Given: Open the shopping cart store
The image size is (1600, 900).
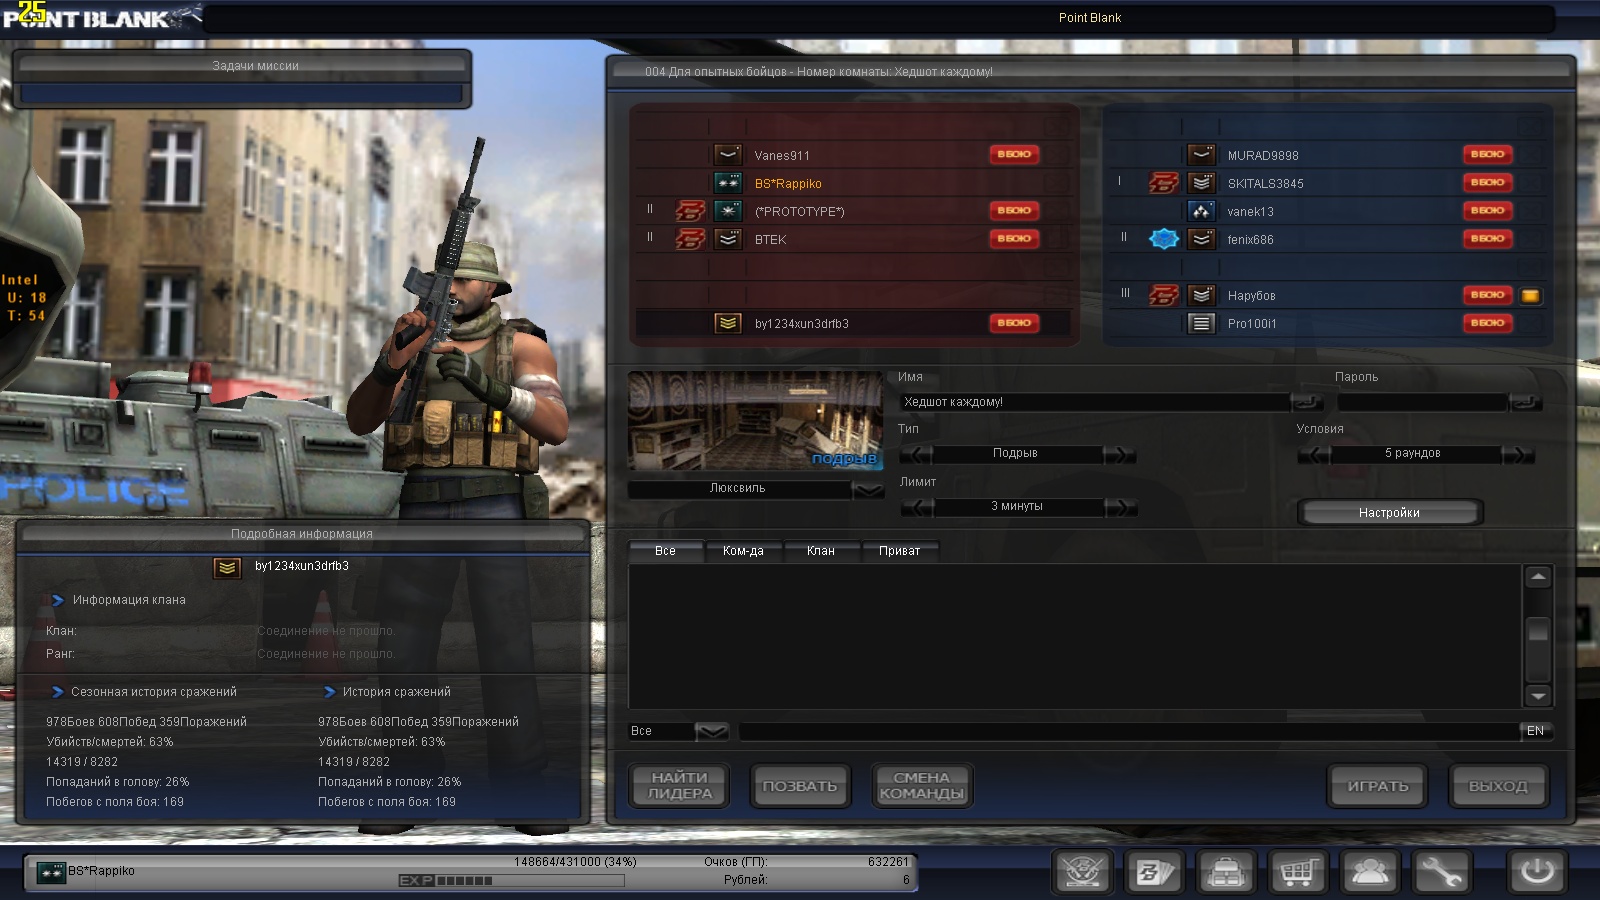Looking at the screenshot, I should 1297,872.
